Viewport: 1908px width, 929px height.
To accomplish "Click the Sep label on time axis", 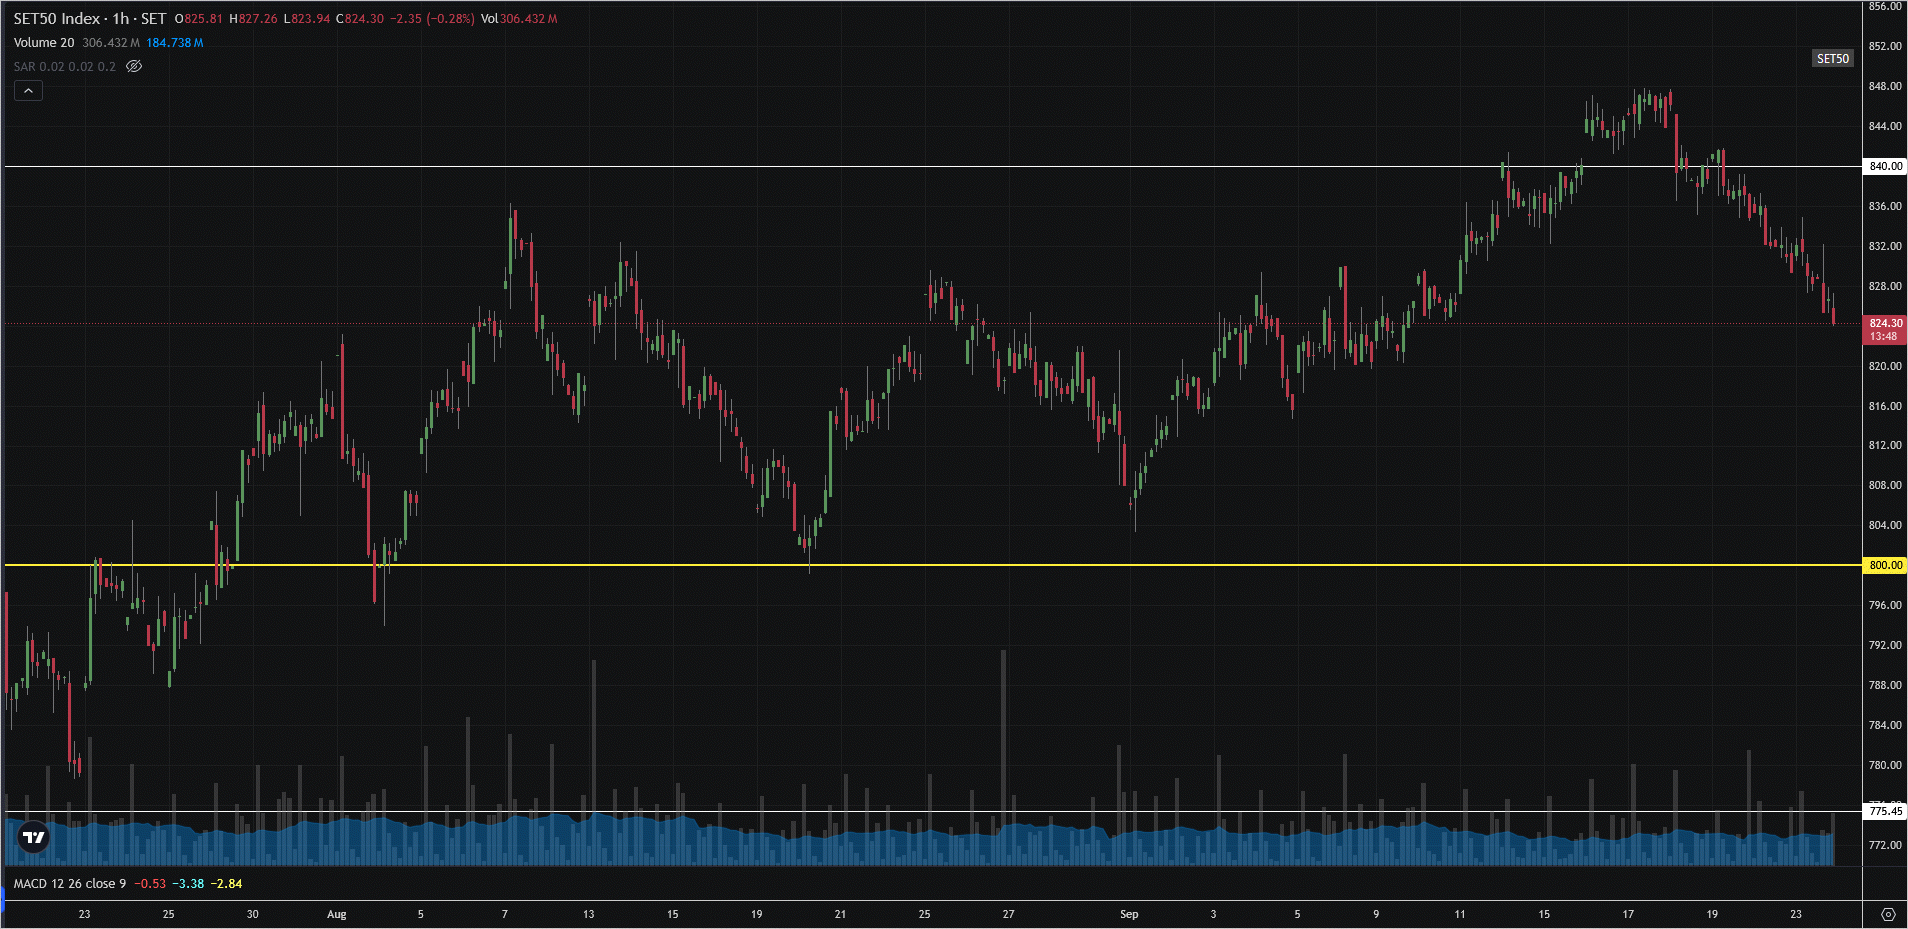I will [x=1129, y=914].
